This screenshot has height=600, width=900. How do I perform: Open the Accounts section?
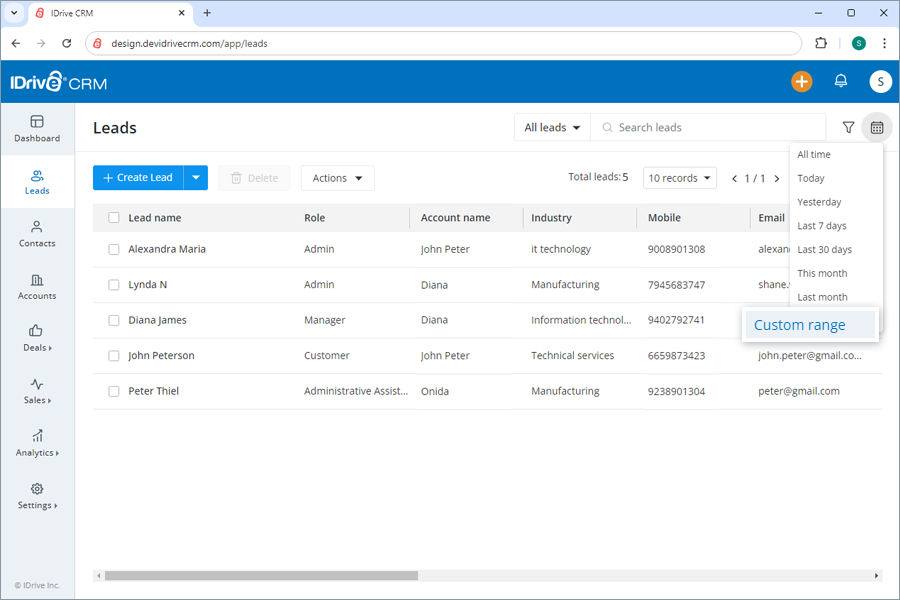coord(37,289)
